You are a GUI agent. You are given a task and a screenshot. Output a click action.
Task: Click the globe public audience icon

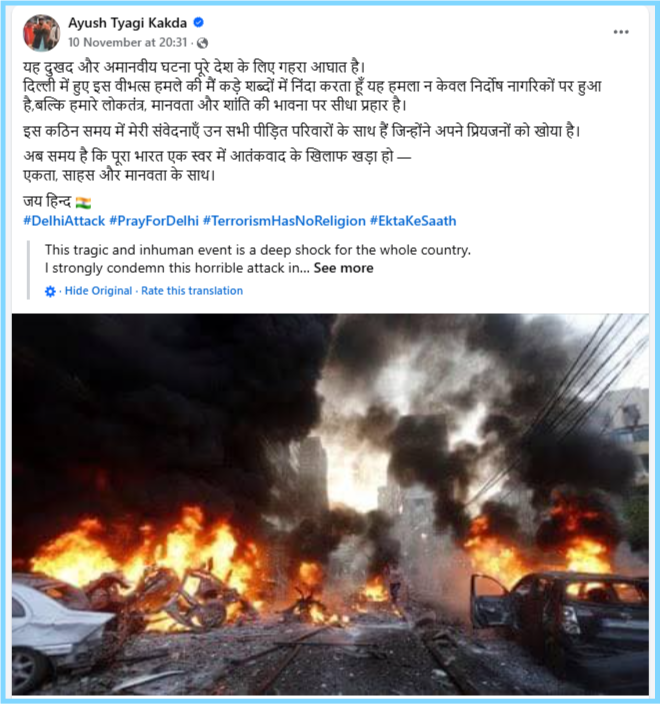[x=202, y=43]
